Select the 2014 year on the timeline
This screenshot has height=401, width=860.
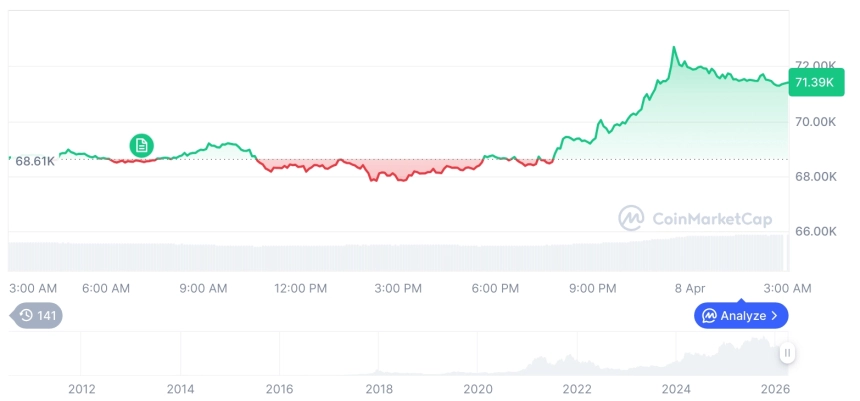pyautogui.click(x=180, y=389)
